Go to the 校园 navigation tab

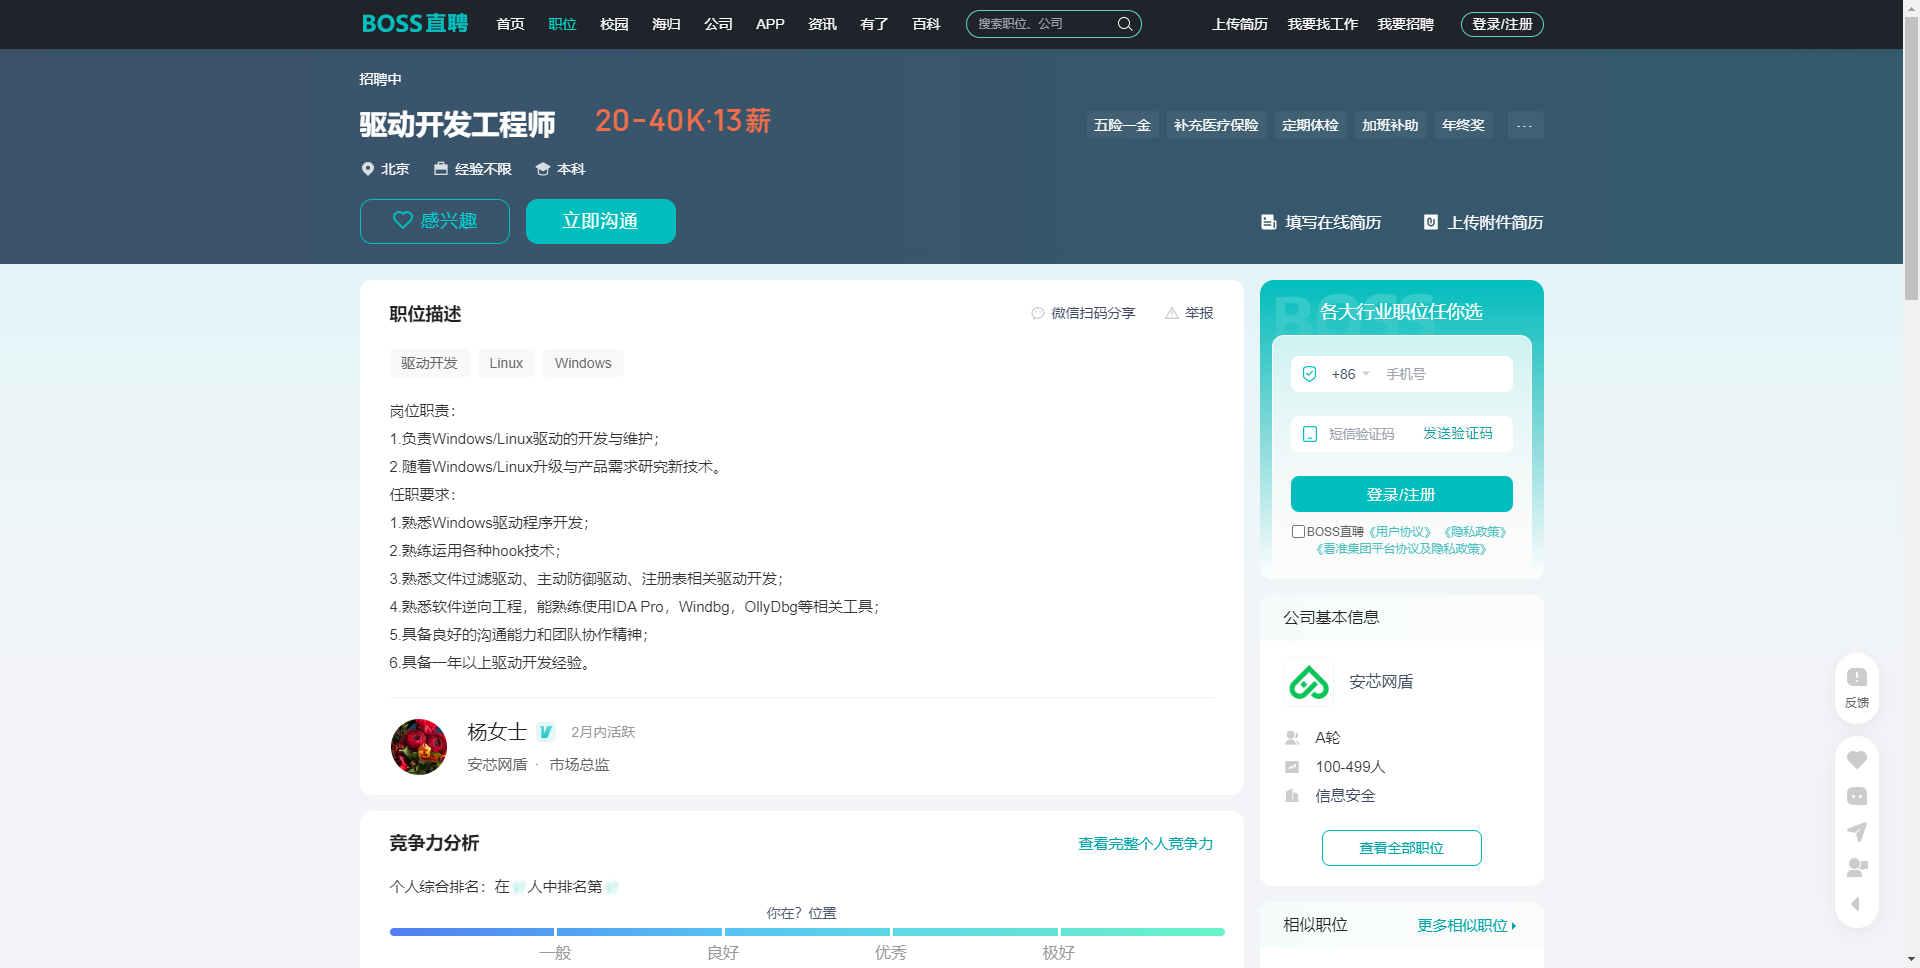coord(614,24)
